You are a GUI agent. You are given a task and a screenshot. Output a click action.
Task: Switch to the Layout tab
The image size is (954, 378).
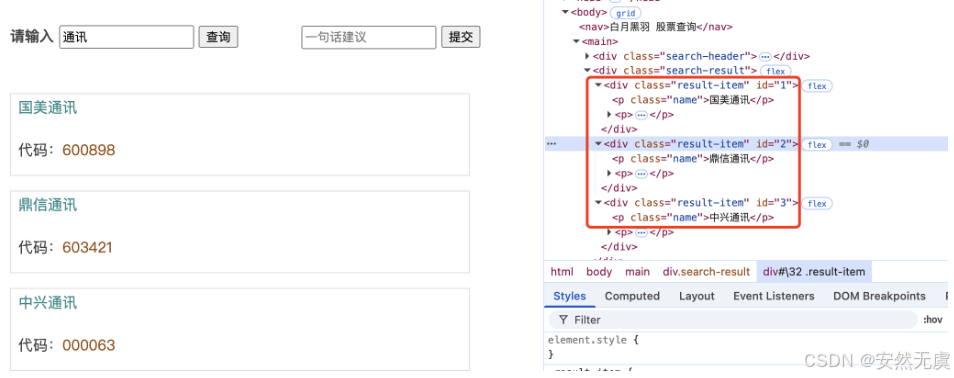click(x=697, y=296)
